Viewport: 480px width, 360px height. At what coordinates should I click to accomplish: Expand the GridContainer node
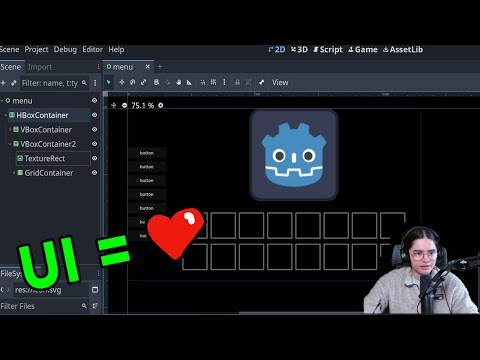(14, 173)
